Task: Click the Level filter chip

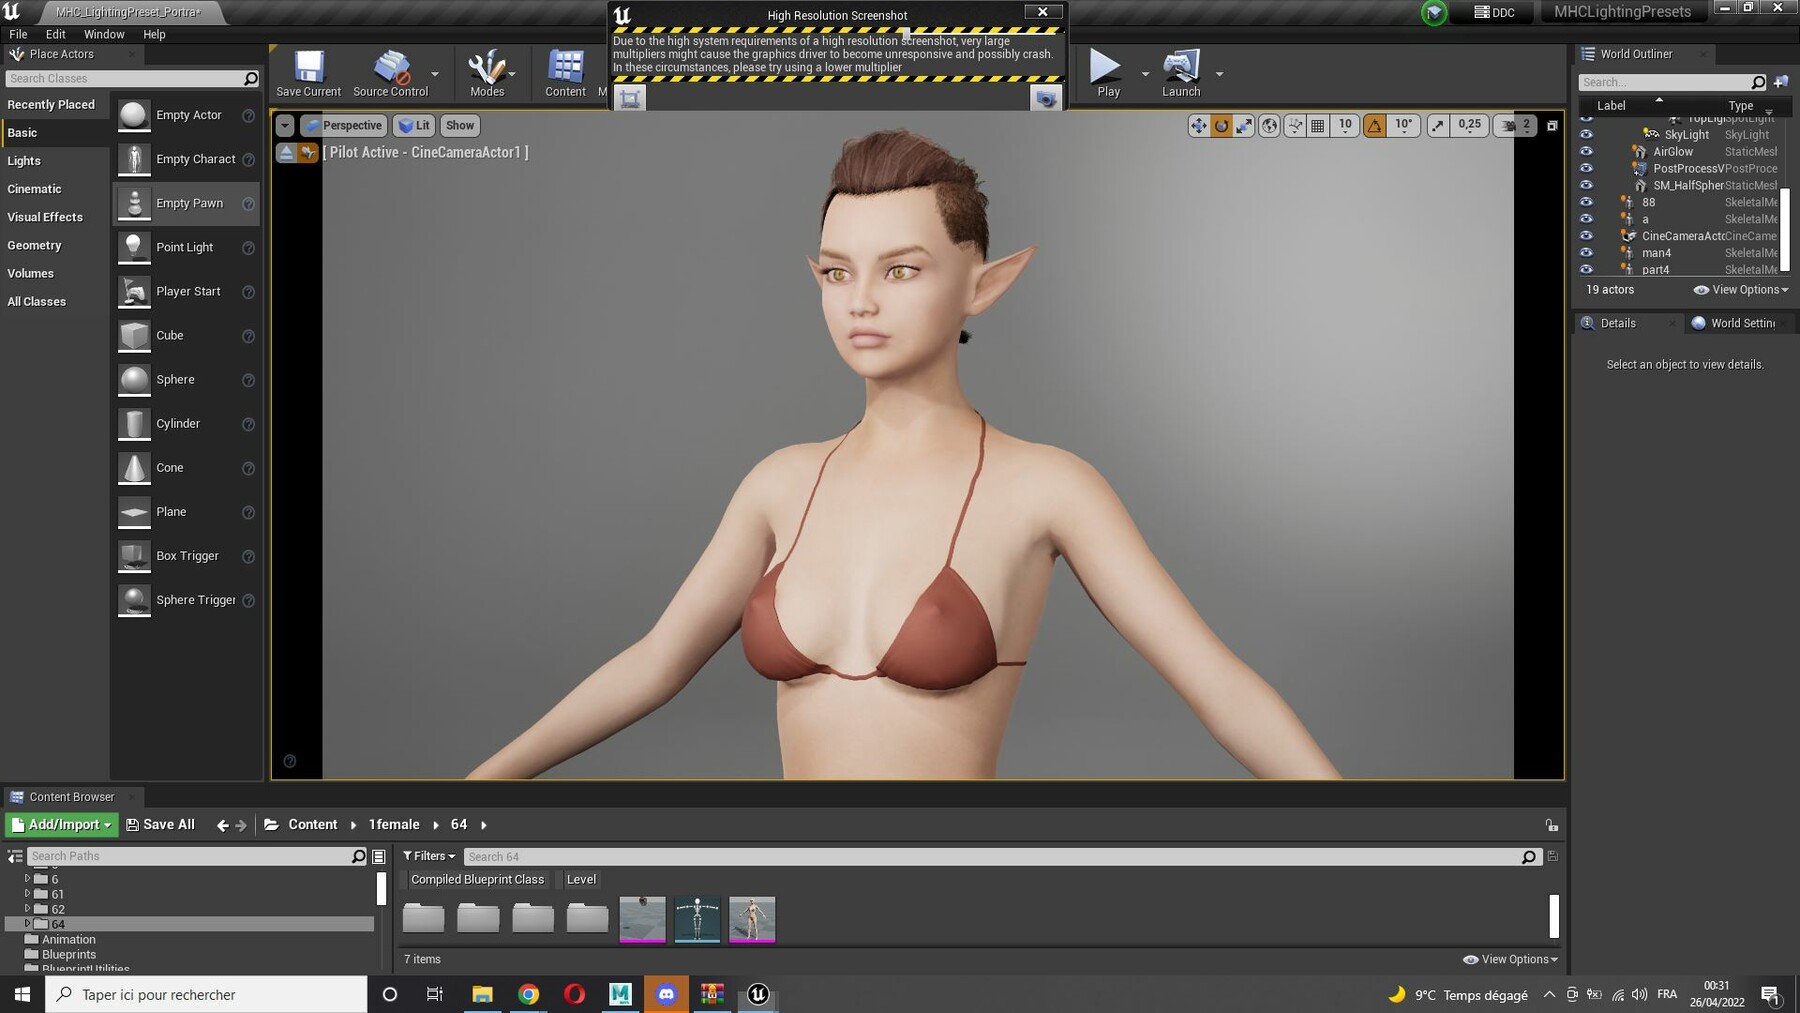Action: tap(580, 880)
